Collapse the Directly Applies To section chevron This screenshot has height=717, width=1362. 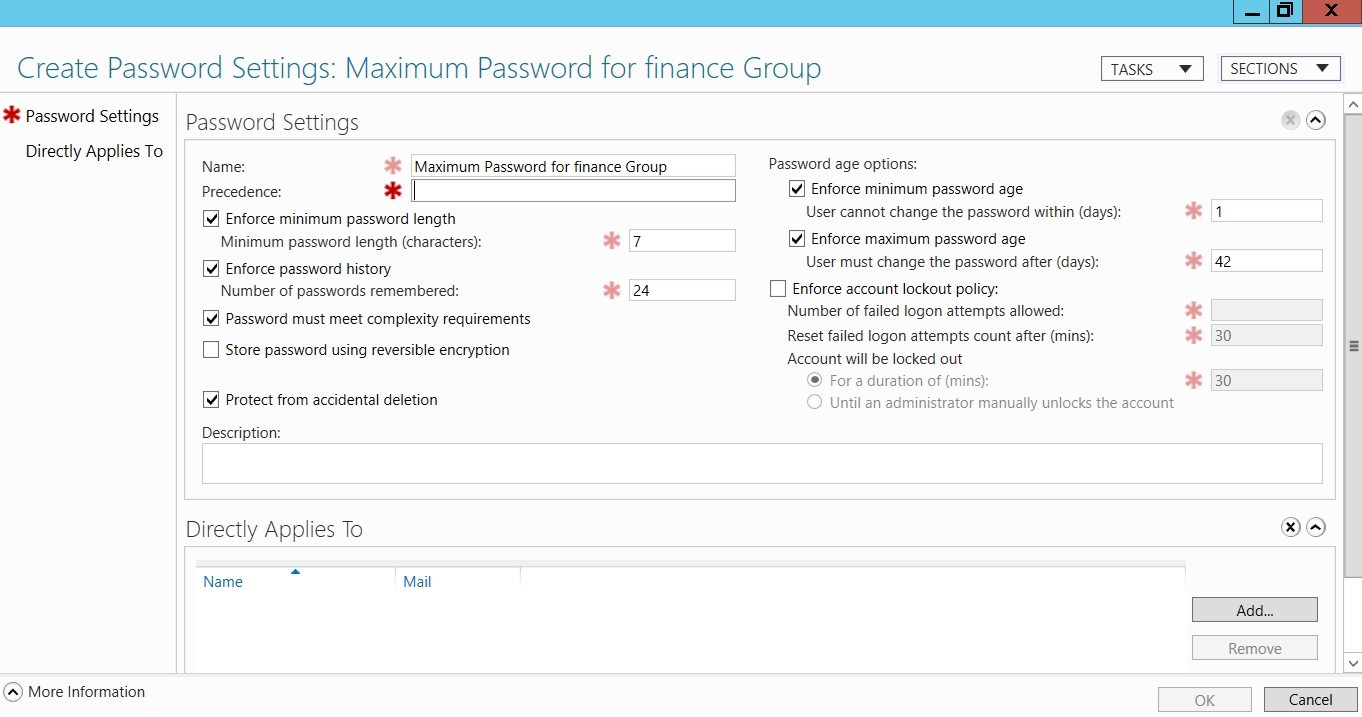(1316, 527)
